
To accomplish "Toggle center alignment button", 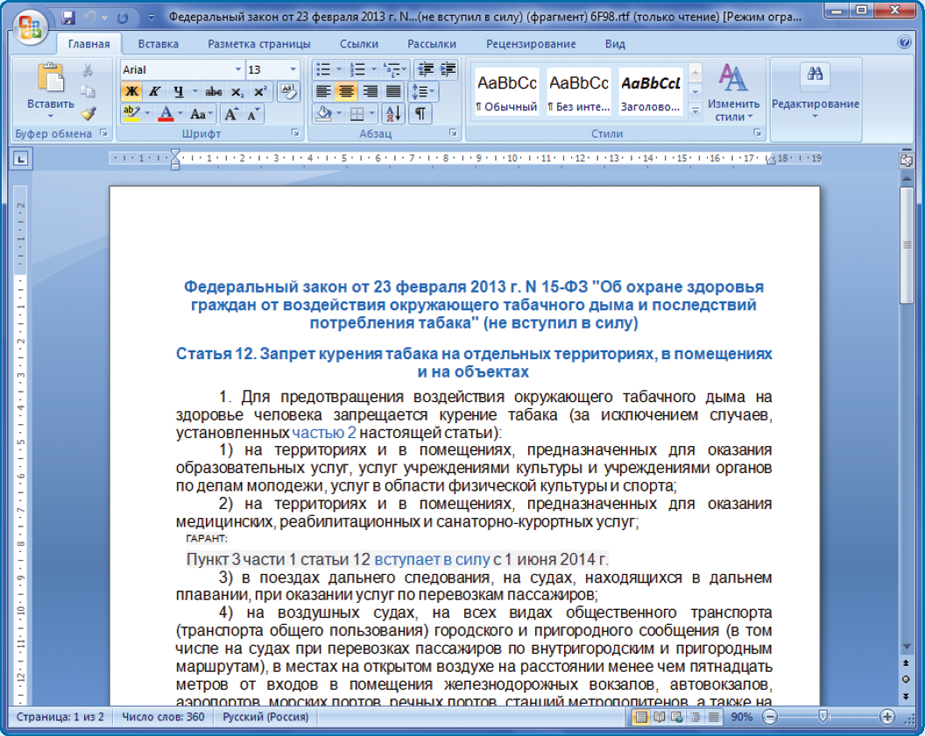I will point(346,91).
